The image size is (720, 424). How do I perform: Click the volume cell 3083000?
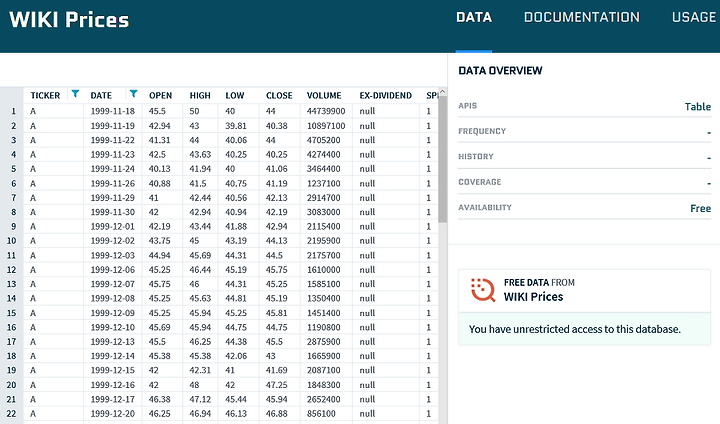click(x=324, y=212)
